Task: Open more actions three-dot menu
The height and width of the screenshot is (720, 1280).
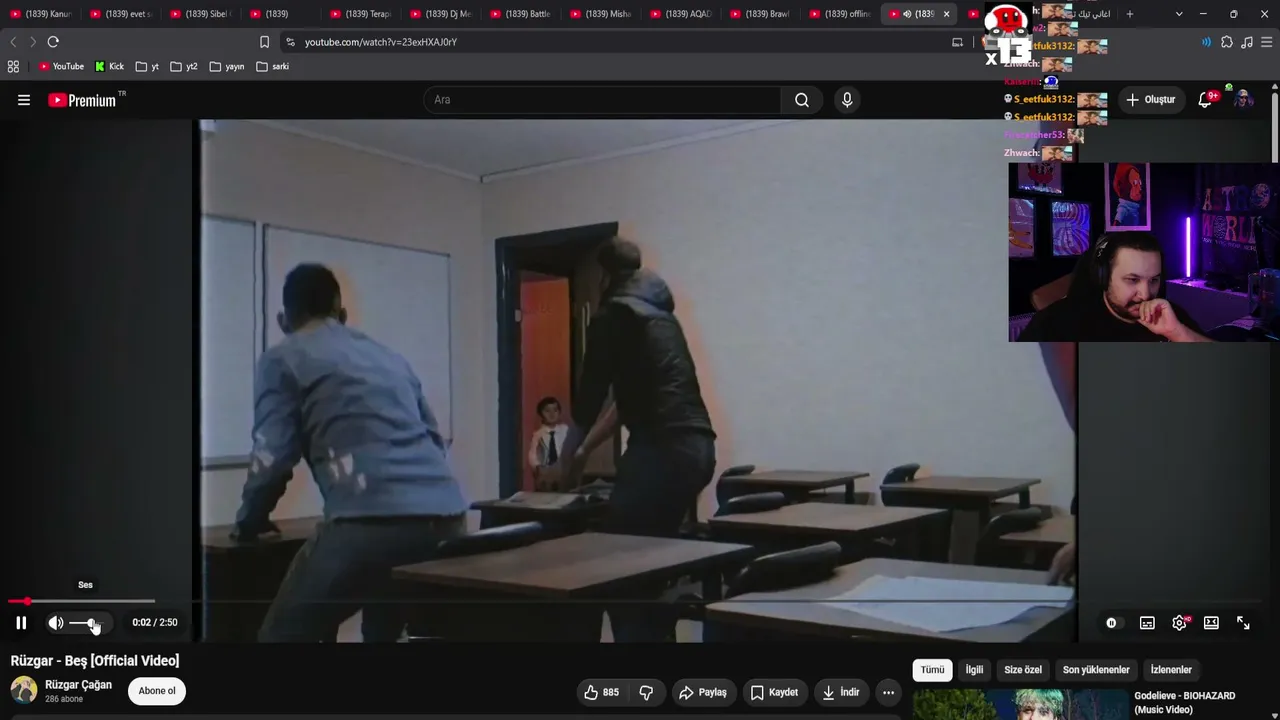Action: click(x=888, y=692)
